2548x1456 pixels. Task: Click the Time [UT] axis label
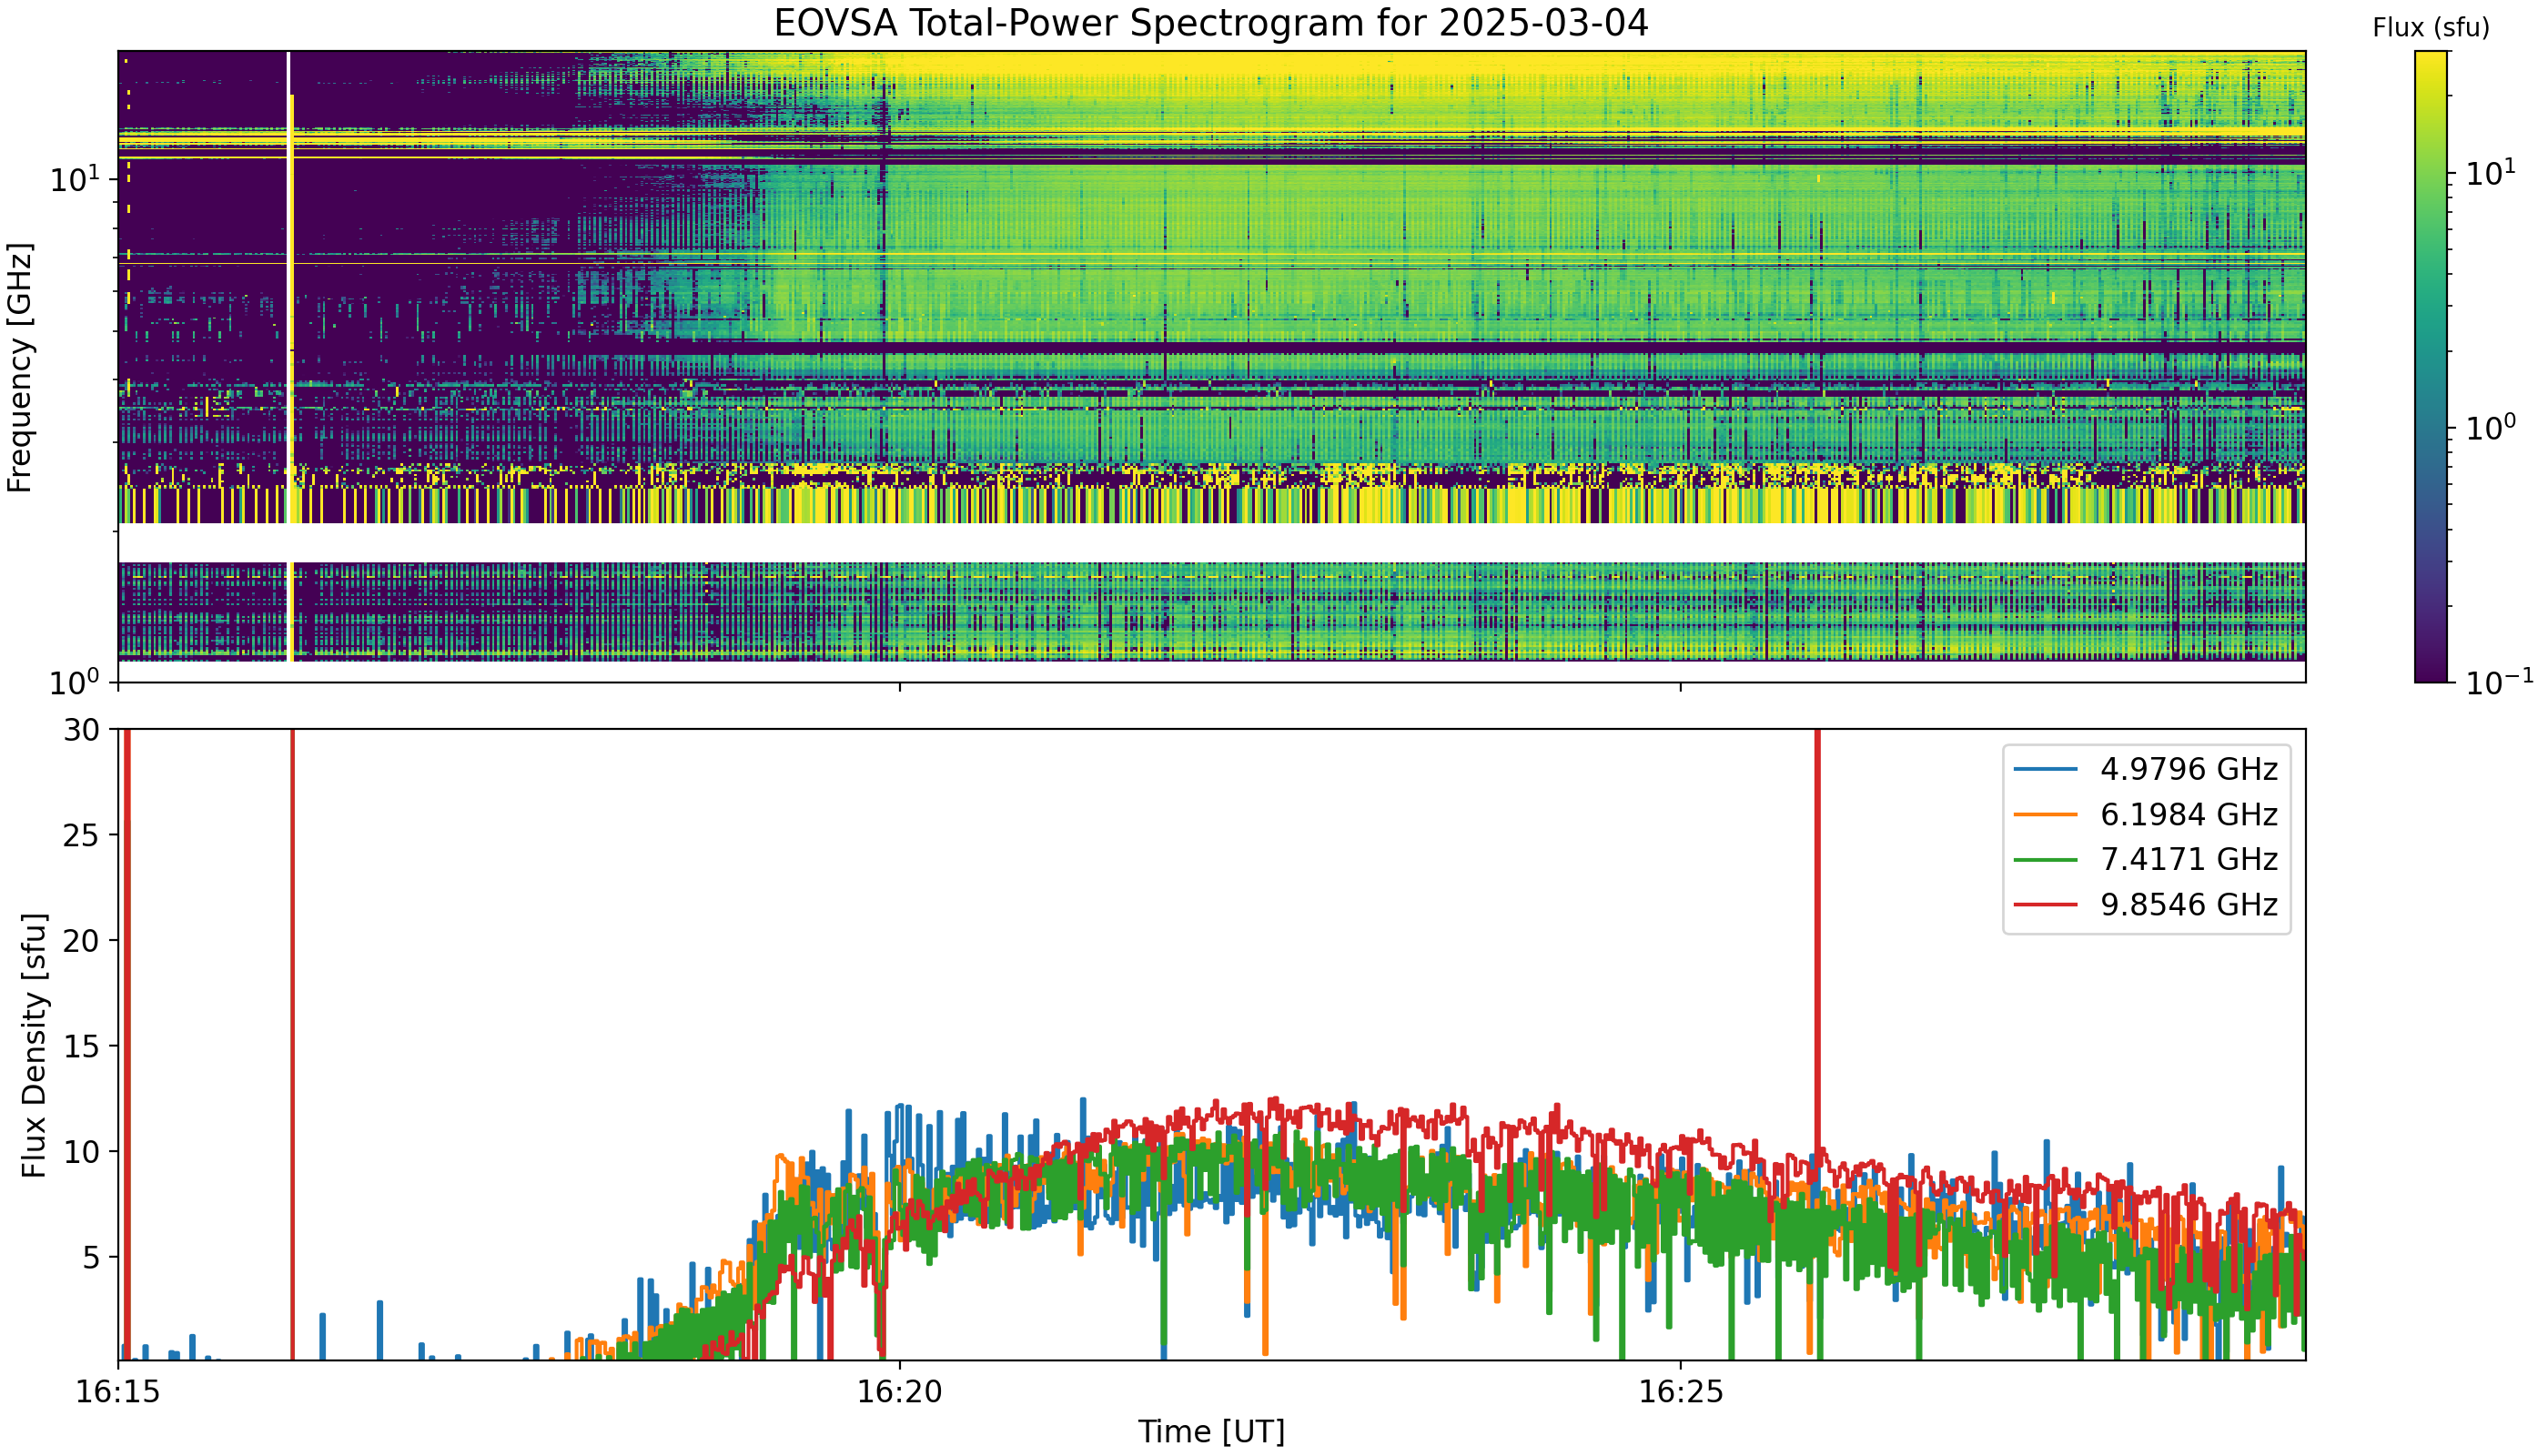tap(1211, 1431)
